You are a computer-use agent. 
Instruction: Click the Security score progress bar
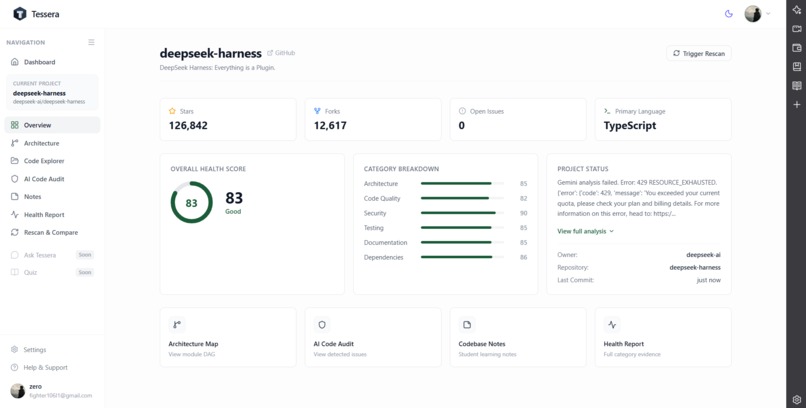pyautogui.click(x=462, y=213)
